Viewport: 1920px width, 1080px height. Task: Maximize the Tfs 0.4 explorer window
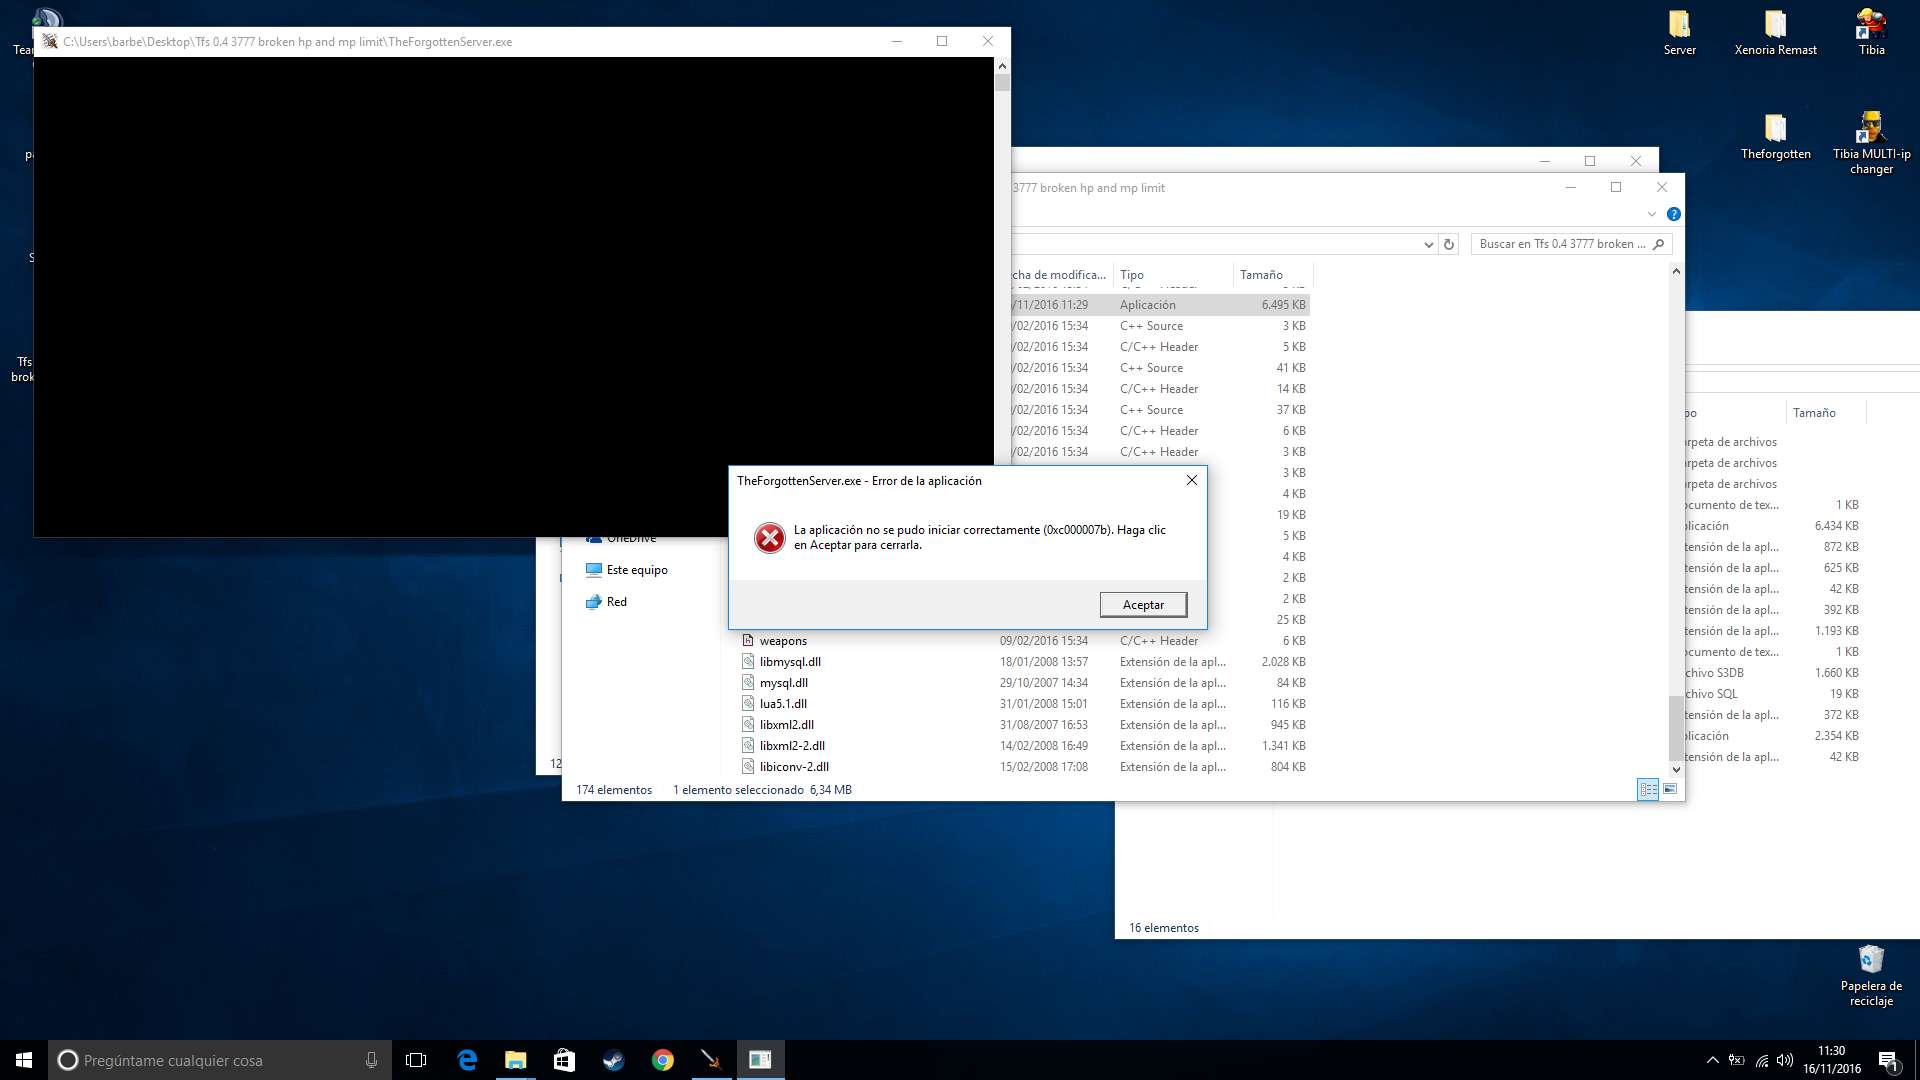[x=1615, y=187]
